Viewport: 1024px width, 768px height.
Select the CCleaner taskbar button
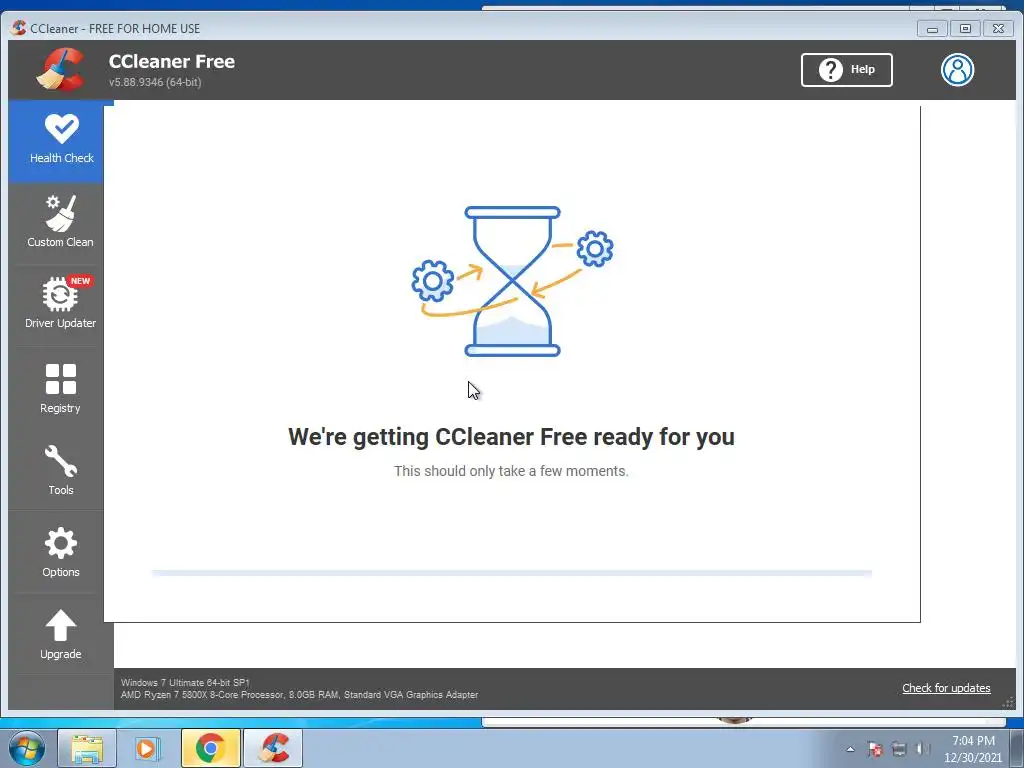click(x=273, y=748)
